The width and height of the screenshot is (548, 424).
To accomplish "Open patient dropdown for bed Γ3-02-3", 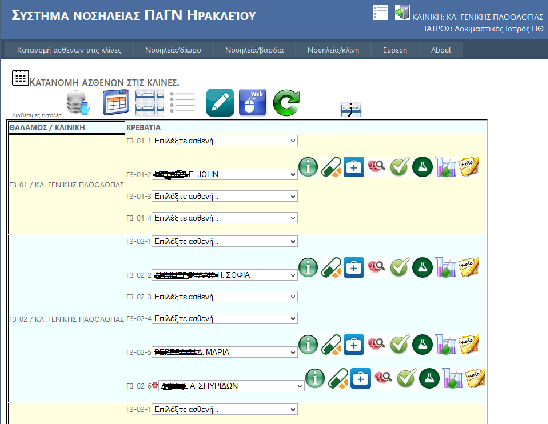I will point(224,296).
